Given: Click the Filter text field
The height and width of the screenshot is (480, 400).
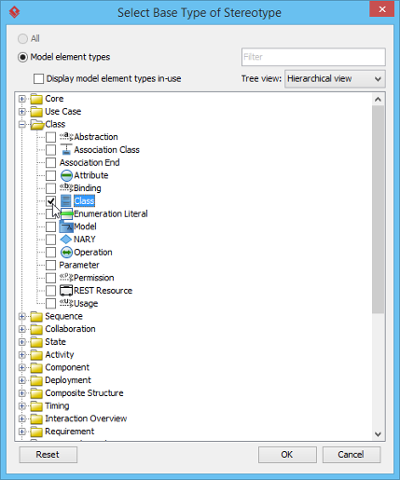Looking at the screenshot, I should (313, 57).
